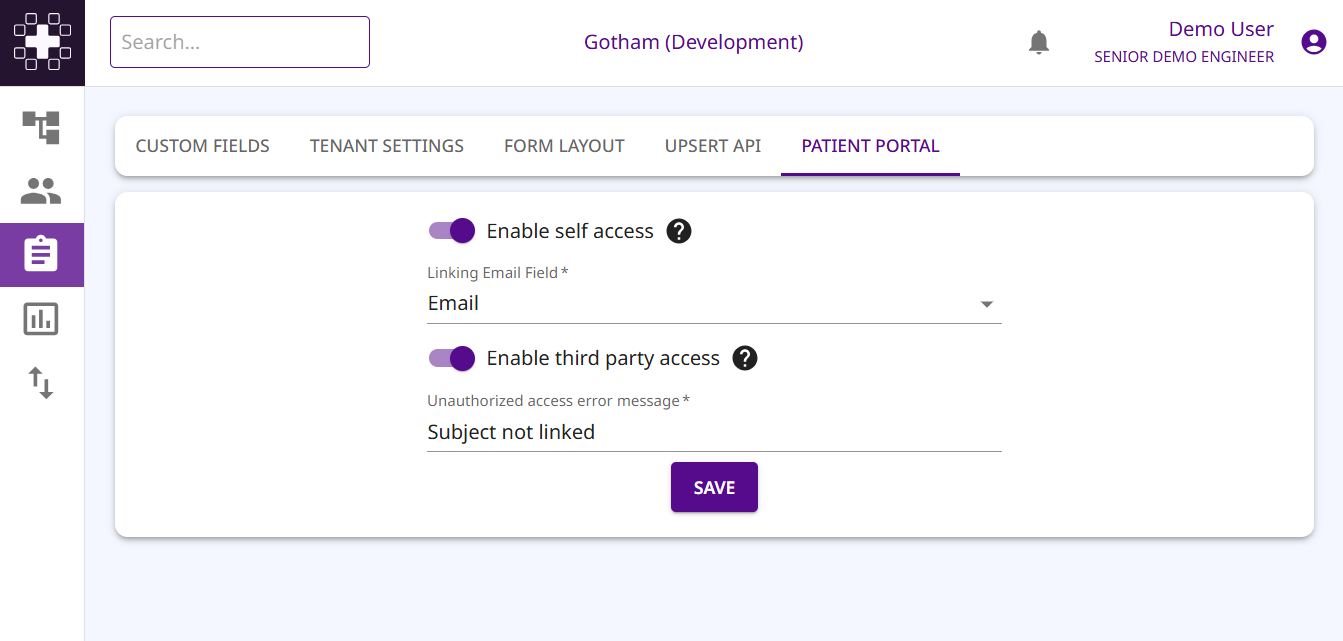
Task: Click the Gotham (Development) tenant title
Action: click(694, 42)
